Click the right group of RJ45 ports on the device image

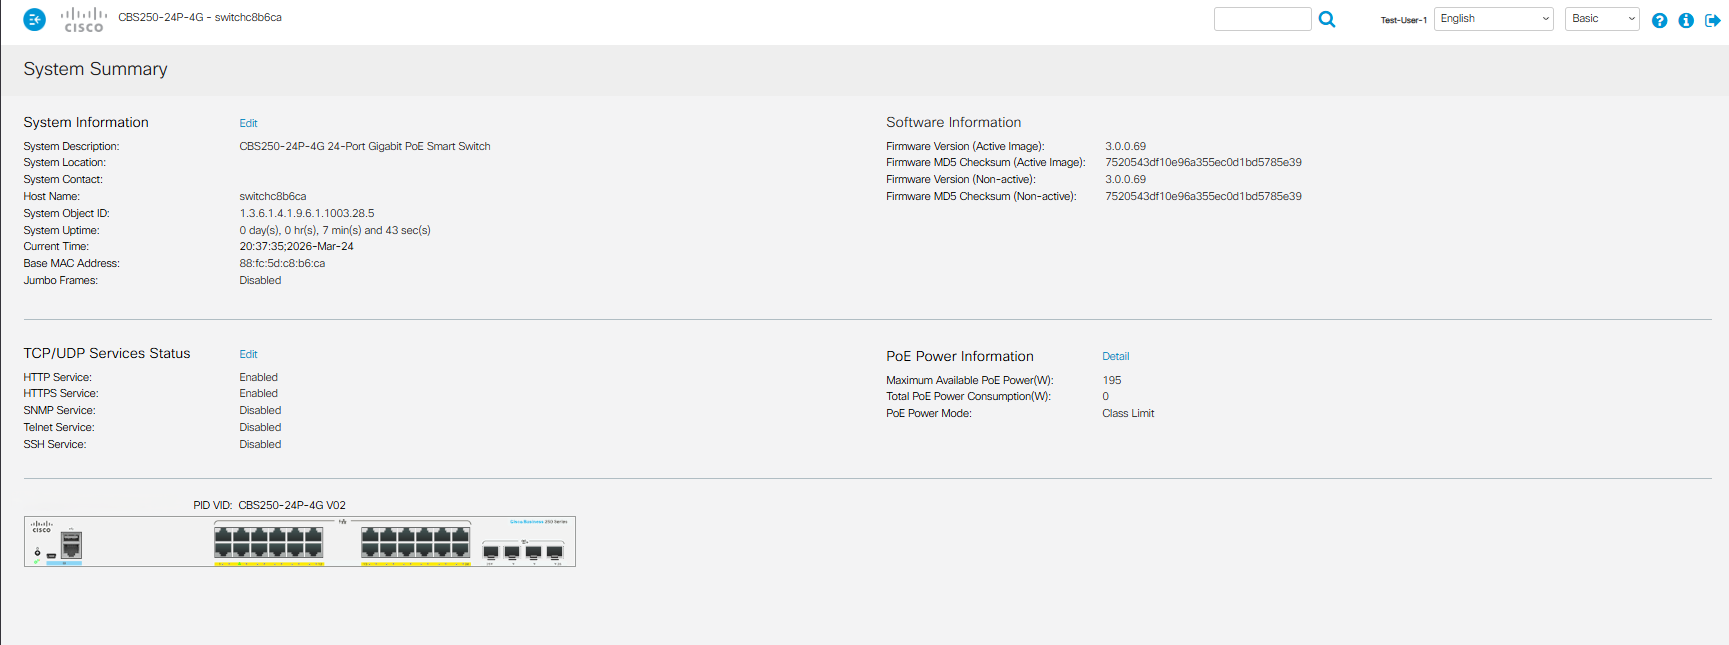pos(415,542)
